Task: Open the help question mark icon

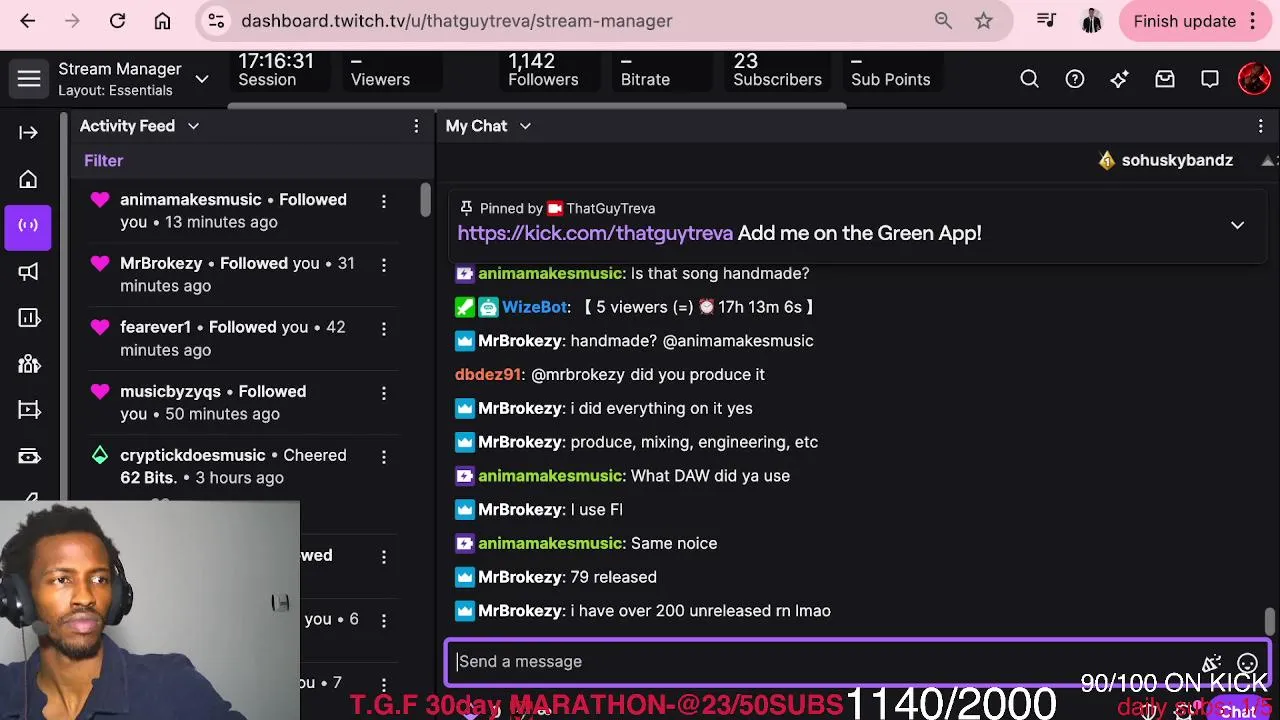Action: pos(1075,79)
